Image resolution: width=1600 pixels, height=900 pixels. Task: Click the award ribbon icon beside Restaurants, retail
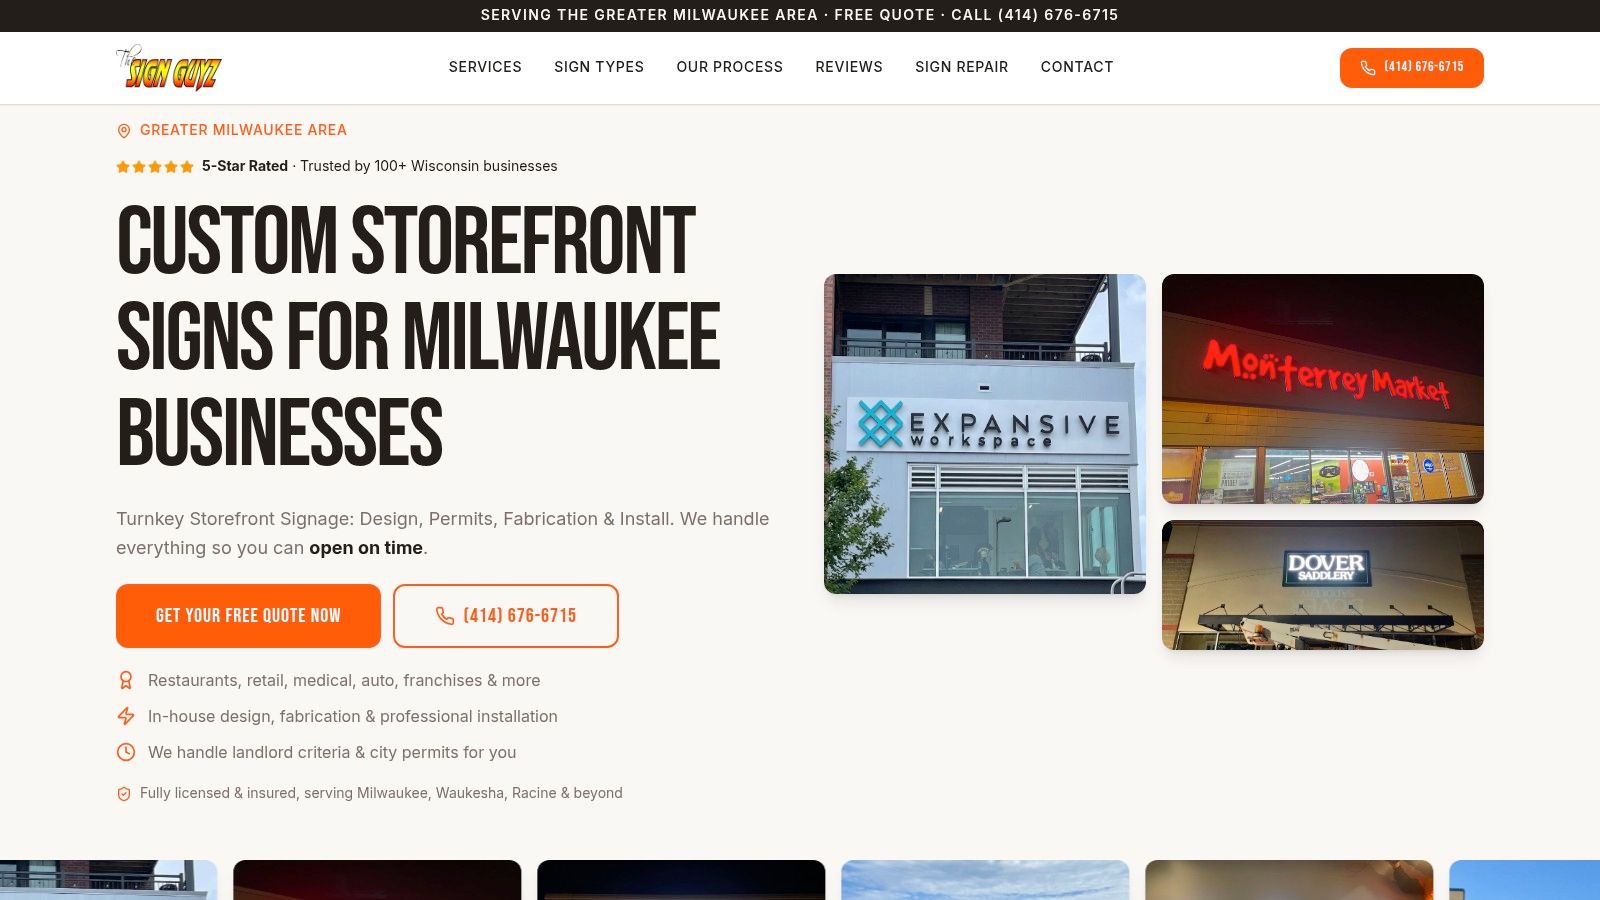[x=126, y=680]
